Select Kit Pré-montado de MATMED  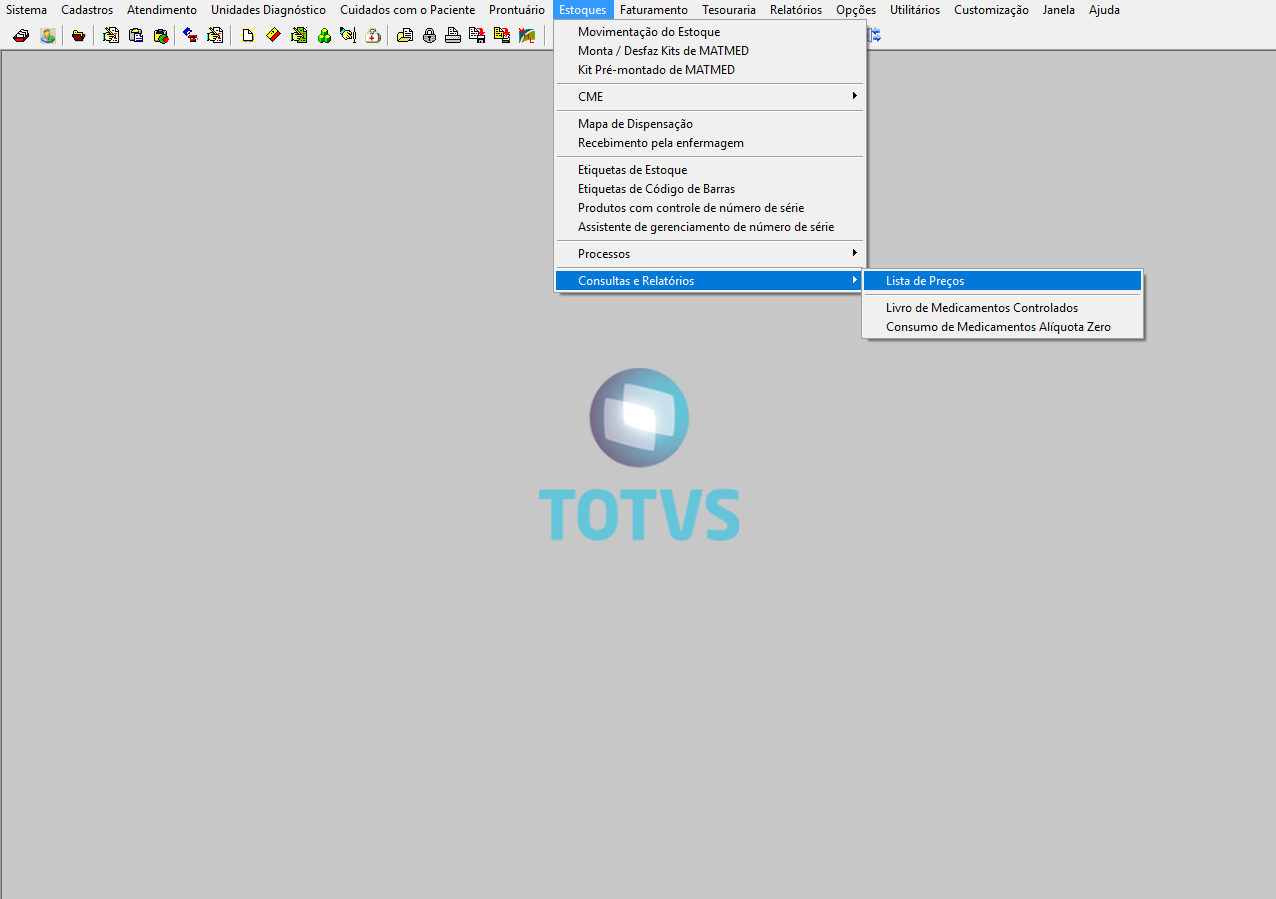coord(710,70)
